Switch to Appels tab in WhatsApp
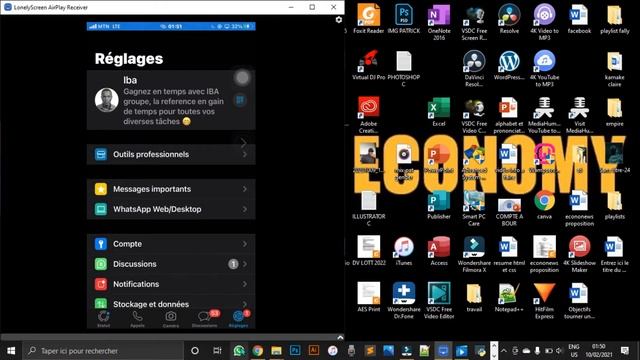The height and width of the screenshot is (360, 640). coord(138,319)
